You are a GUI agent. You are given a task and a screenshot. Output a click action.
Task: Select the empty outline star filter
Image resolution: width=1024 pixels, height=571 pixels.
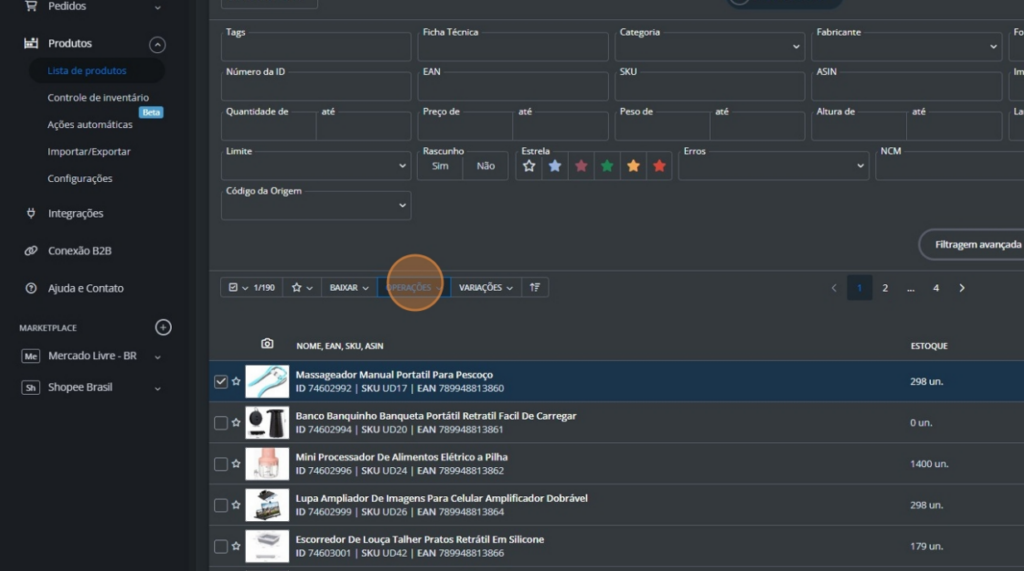pos(529,166)
